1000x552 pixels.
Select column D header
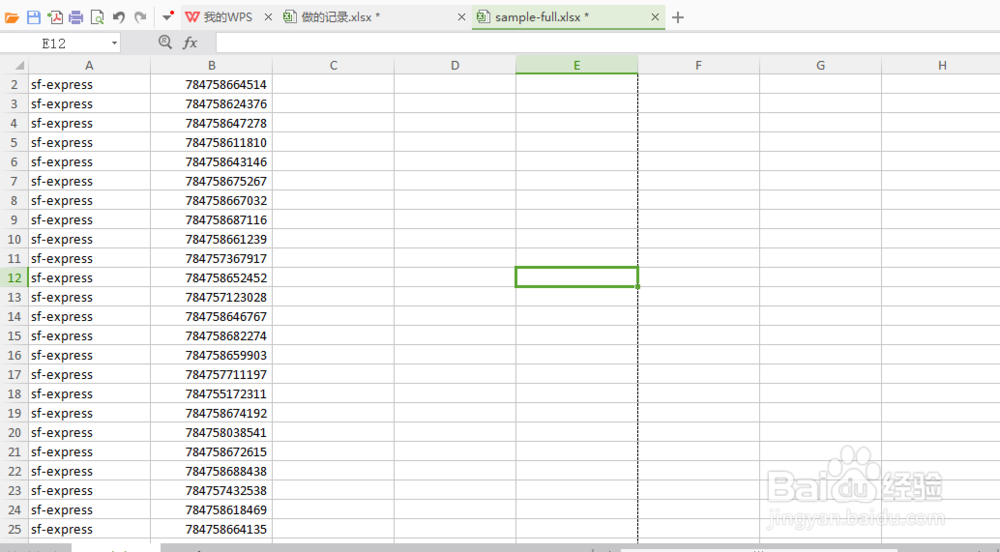click(455, 65)
